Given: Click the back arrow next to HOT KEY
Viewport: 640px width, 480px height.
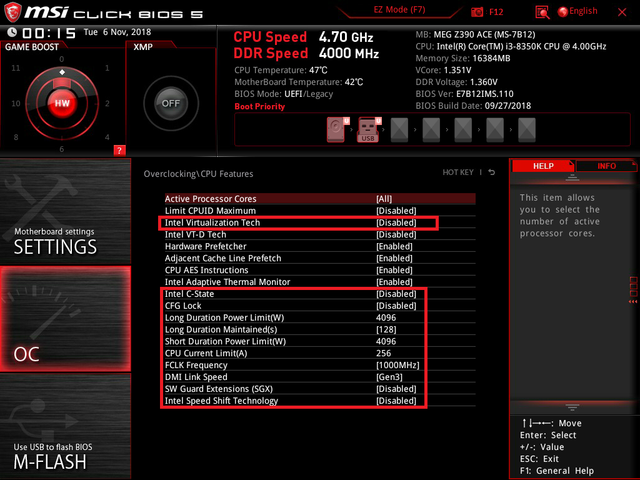Looking at the screenshot, I should tap(492, 172).
